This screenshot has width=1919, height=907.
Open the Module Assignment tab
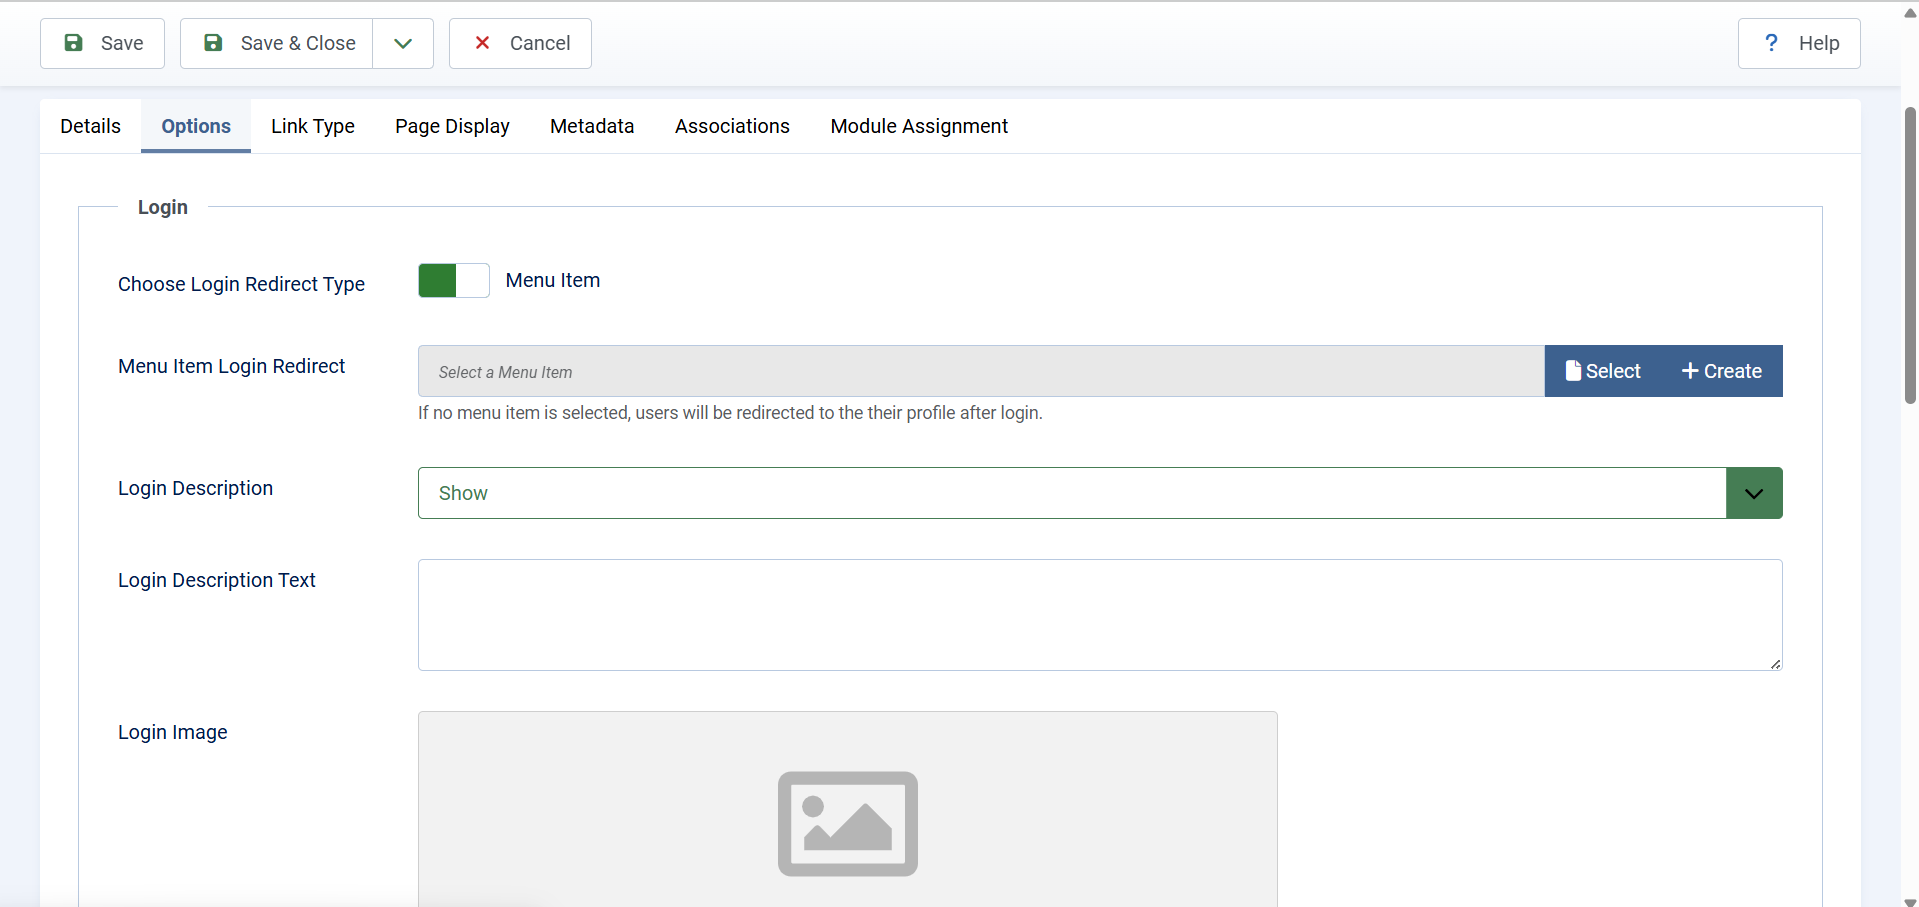pyautogui.click(x=919, y=126)
